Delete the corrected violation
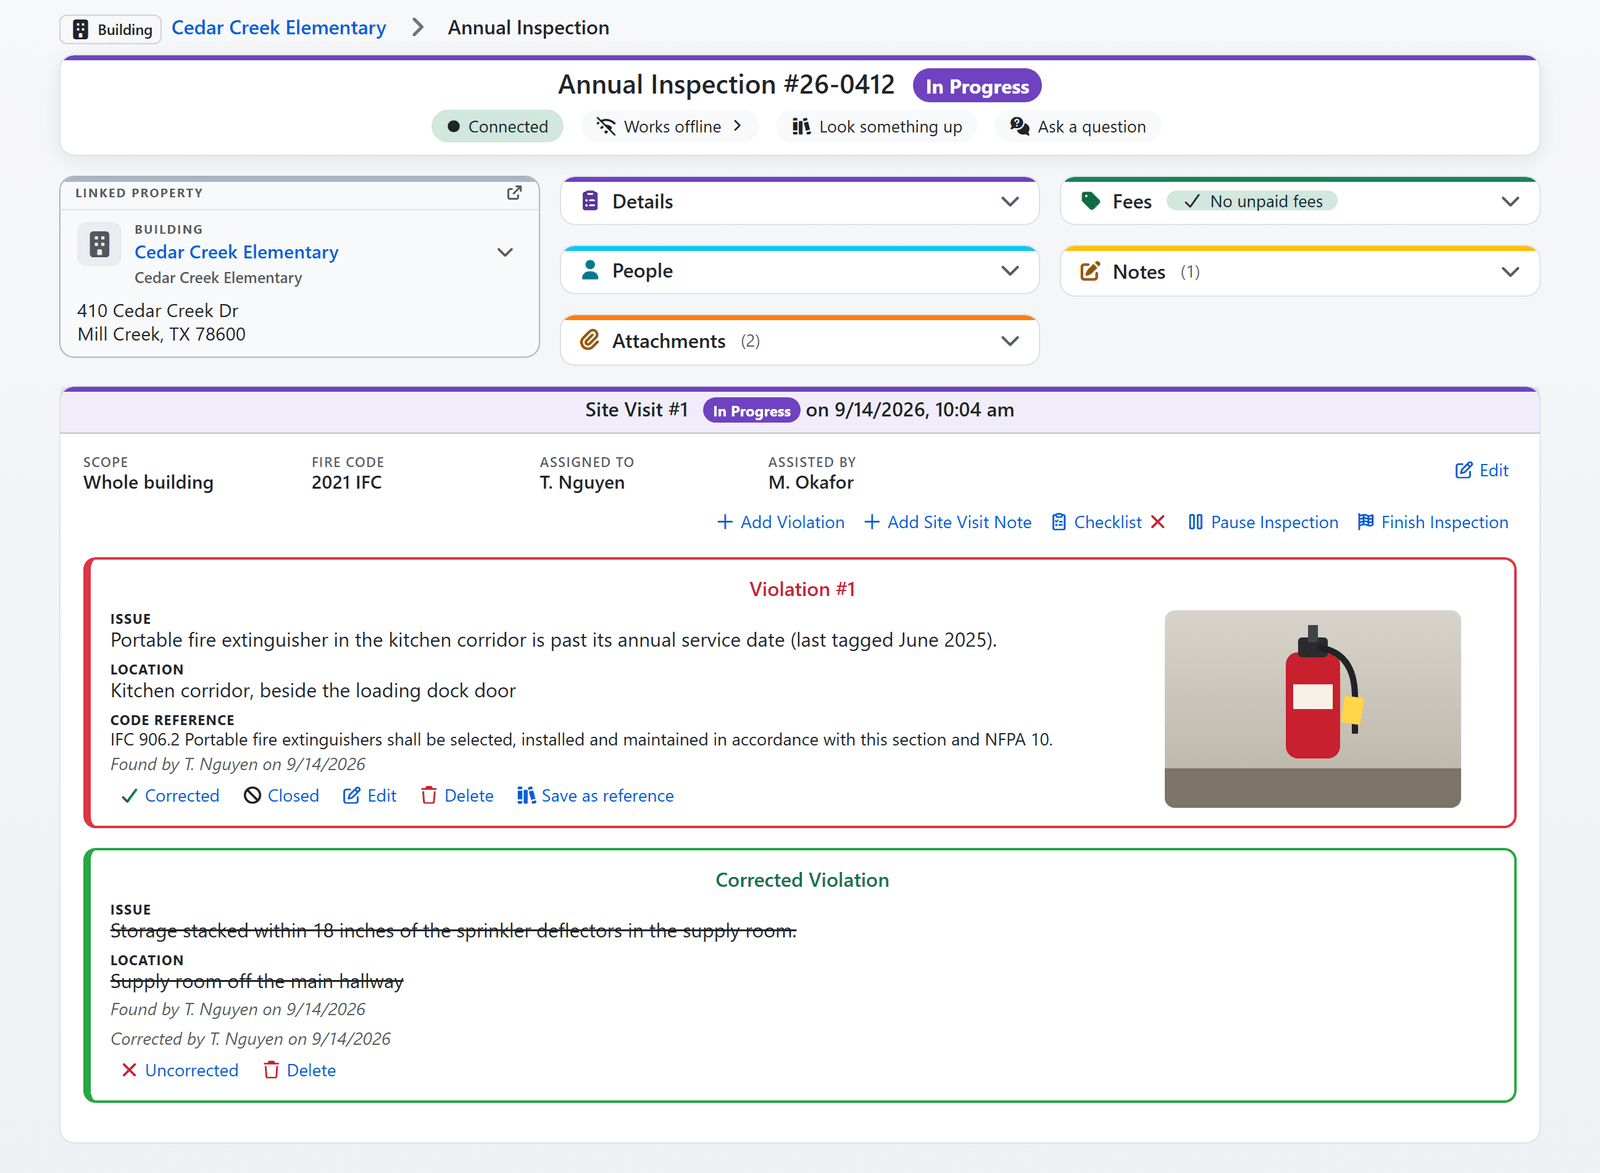 pyautogui.click(x=299, y=1070)
